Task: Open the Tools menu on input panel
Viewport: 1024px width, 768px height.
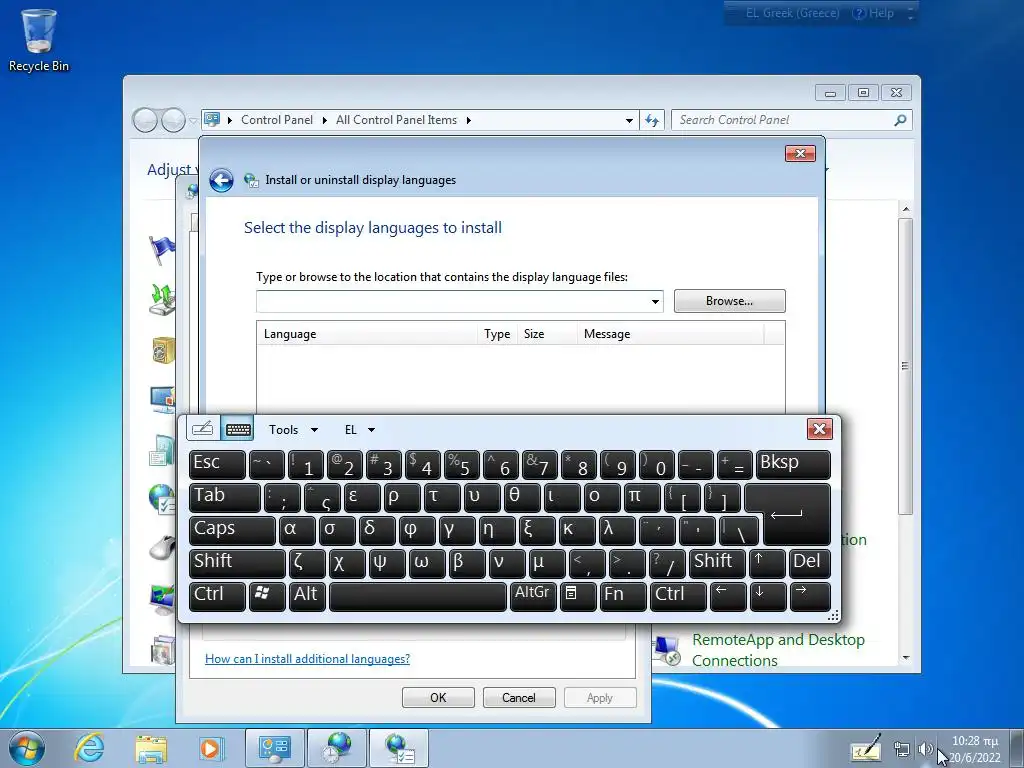Action: pos(293,430)
